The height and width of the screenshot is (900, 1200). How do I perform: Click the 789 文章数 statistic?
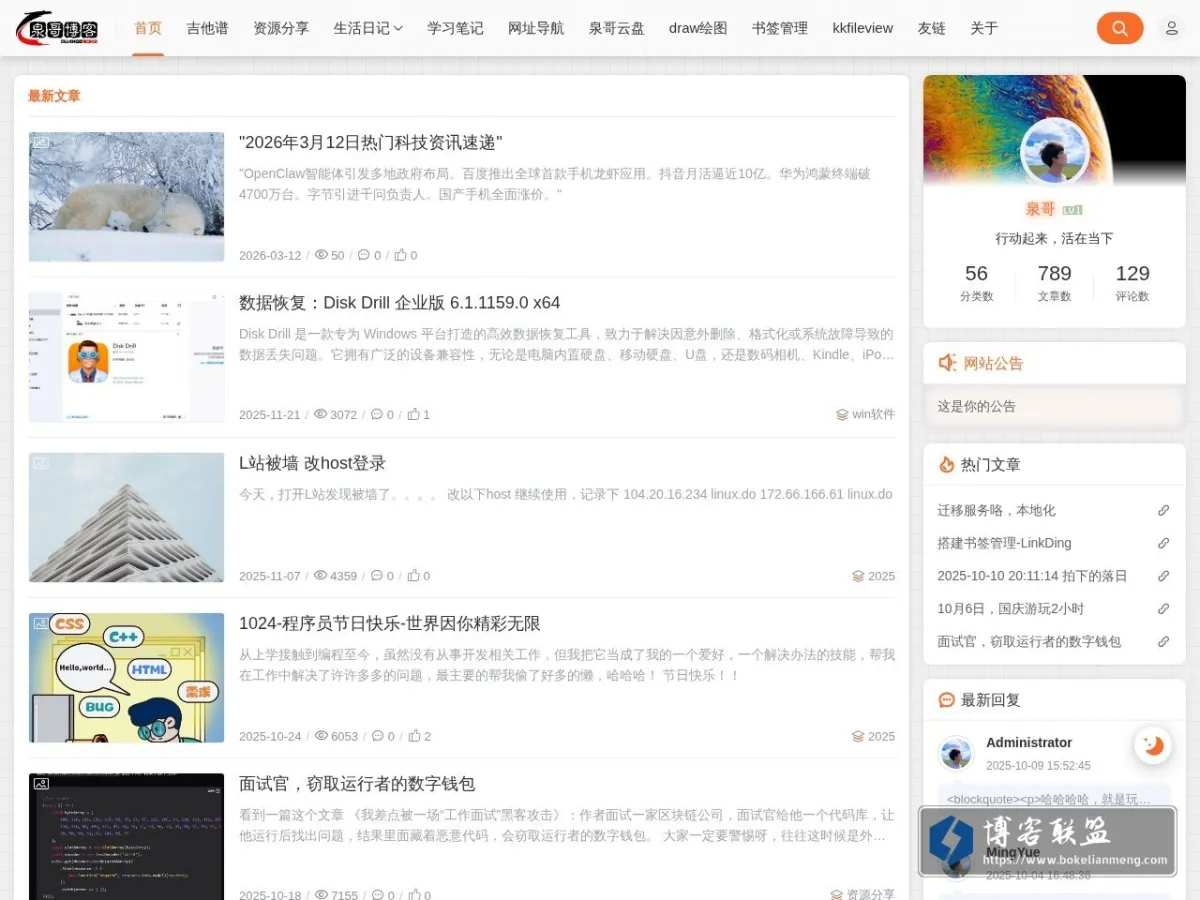click(1054, 282)
